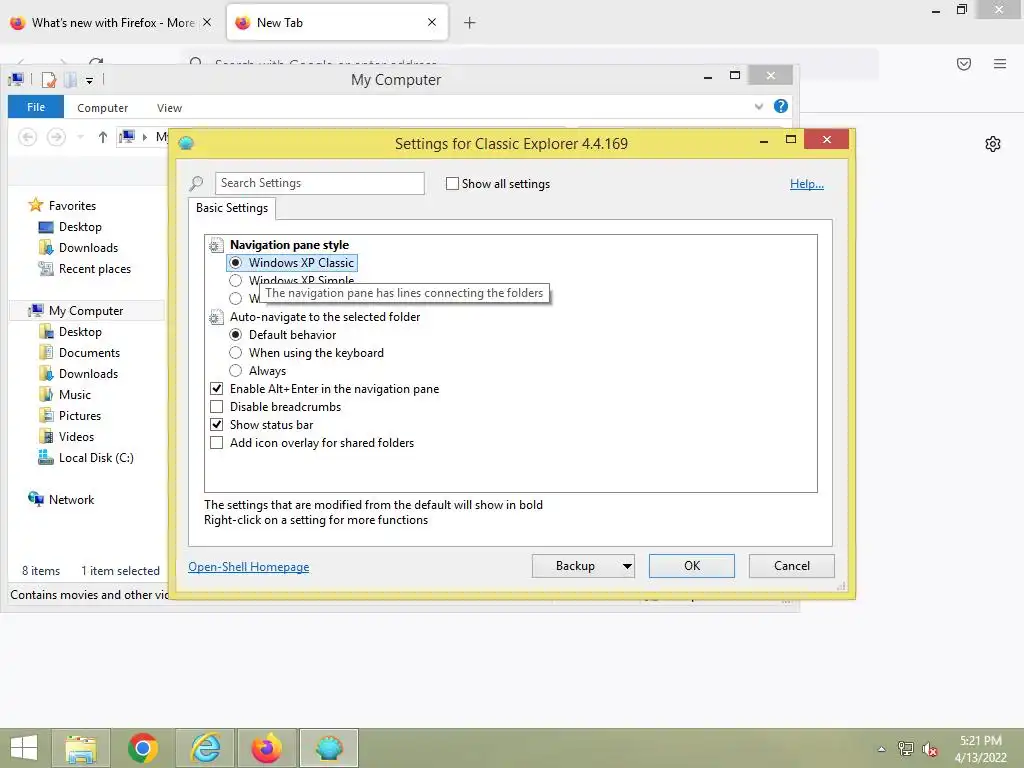Screen dimensions: 1024x768
Task: Click the network icon in system tray
Action: [905, 749]
